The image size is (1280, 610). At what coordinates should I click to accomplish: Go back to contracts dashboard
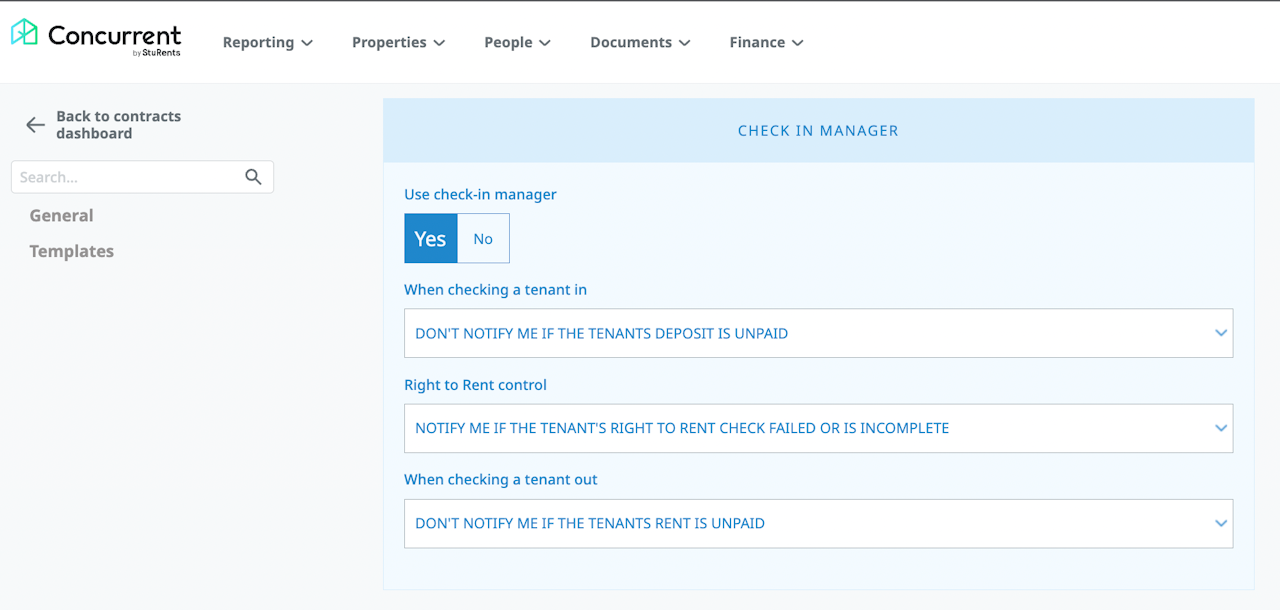[x=118, y=125]
